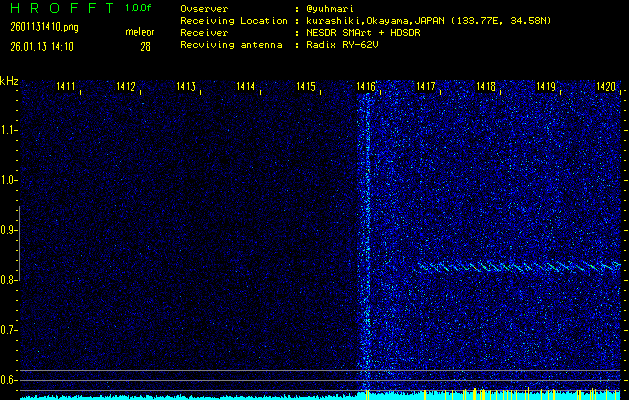Click the 0.8 frequency axis label
Screen dimensions: 629x400
pyautogui.click(x=7, y=280)
